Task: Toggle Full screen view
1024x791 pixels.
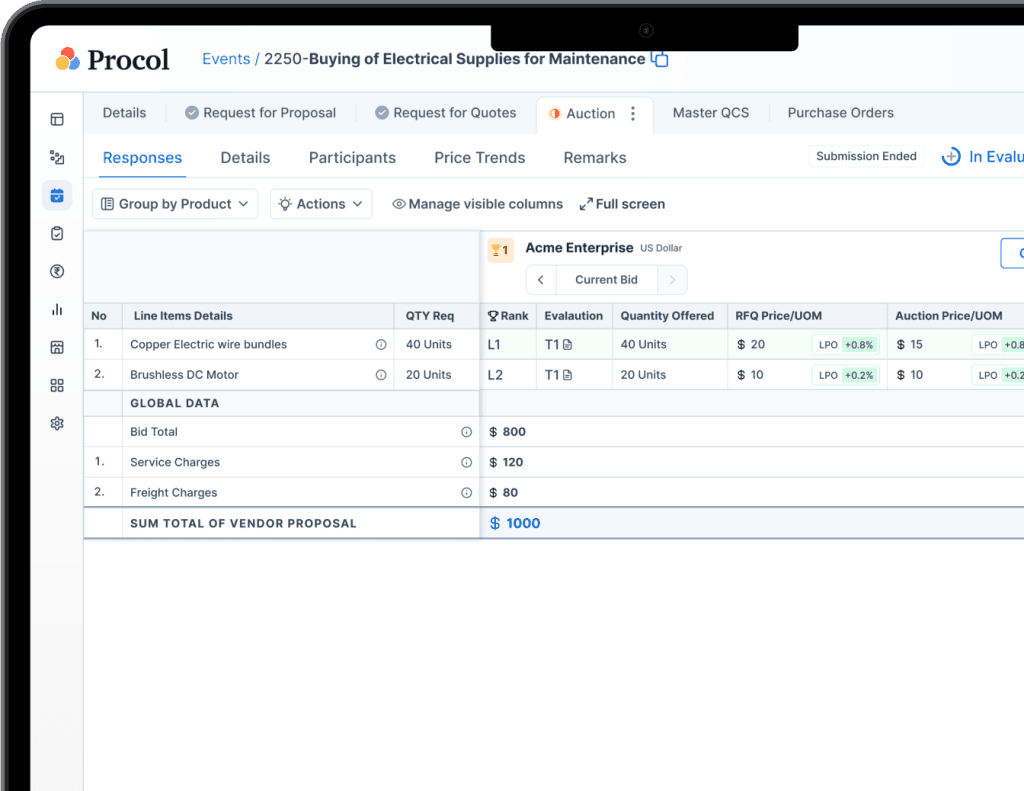Action: (621, 204)
